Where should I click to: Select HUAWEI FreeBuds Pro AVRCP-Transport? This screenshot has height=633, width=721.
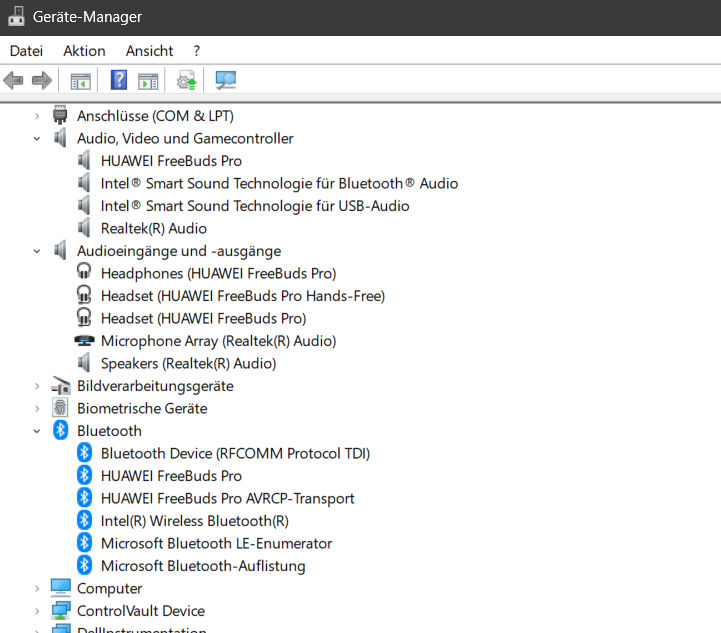[228, 499]
